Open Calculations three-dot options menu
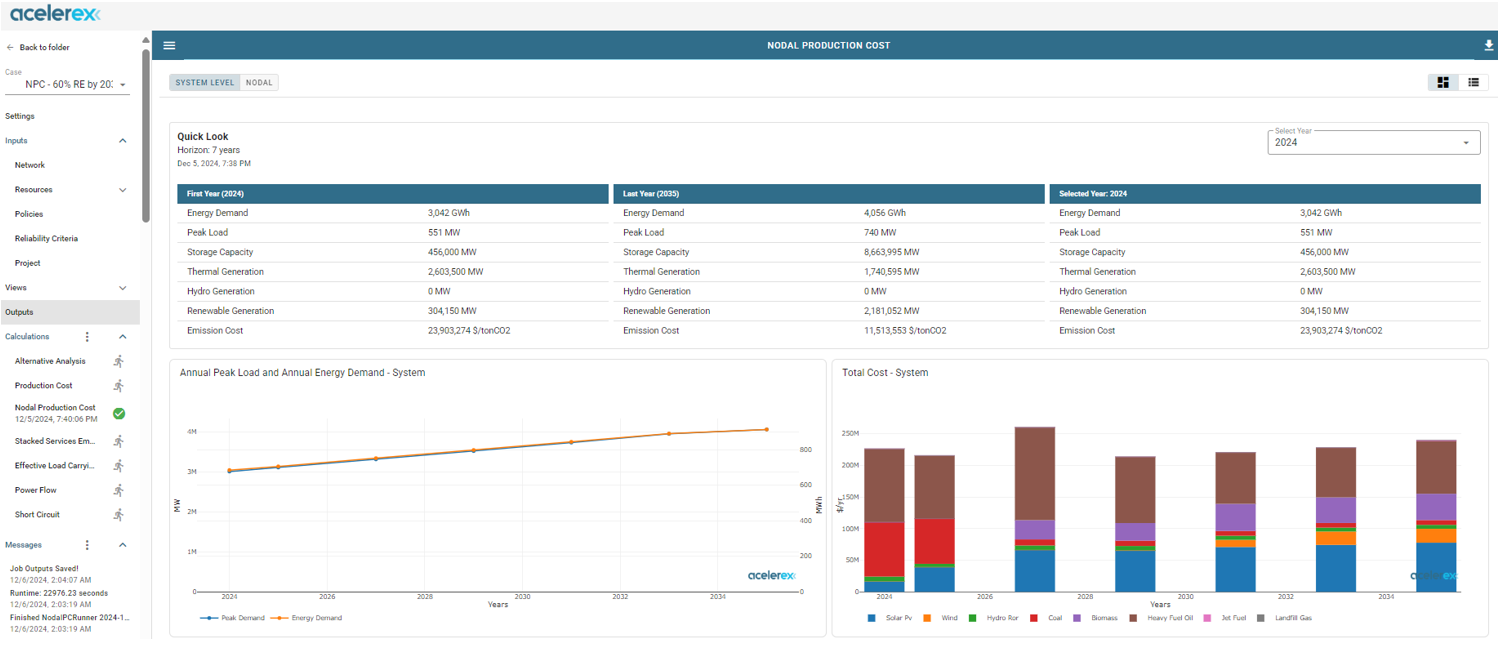The width and height of the screenshot is (1498, 654). [x=87, y=337]
